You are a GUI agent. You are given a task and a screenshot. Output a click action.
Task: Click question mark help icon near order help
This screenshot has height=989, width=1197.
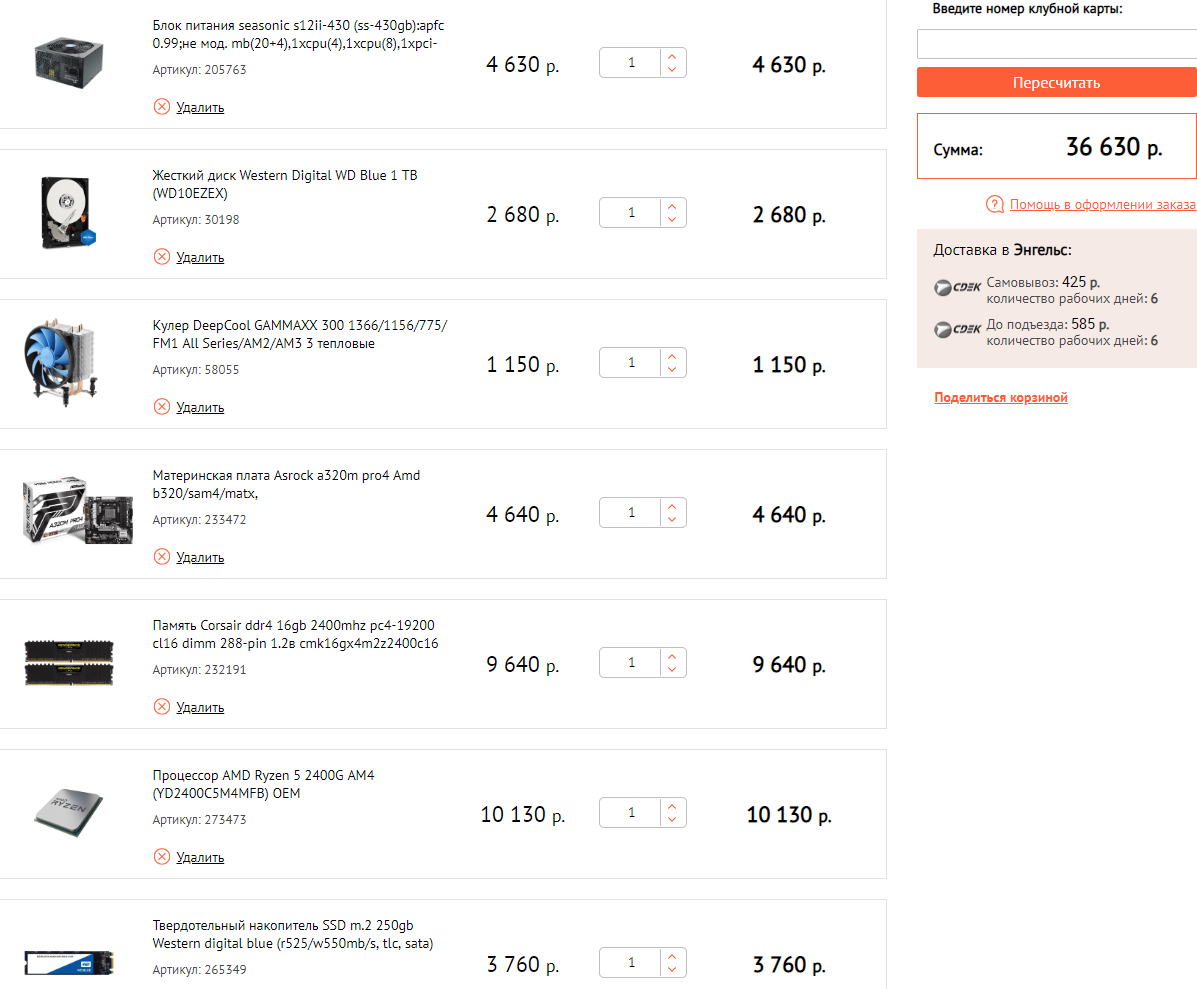[994, 205]
